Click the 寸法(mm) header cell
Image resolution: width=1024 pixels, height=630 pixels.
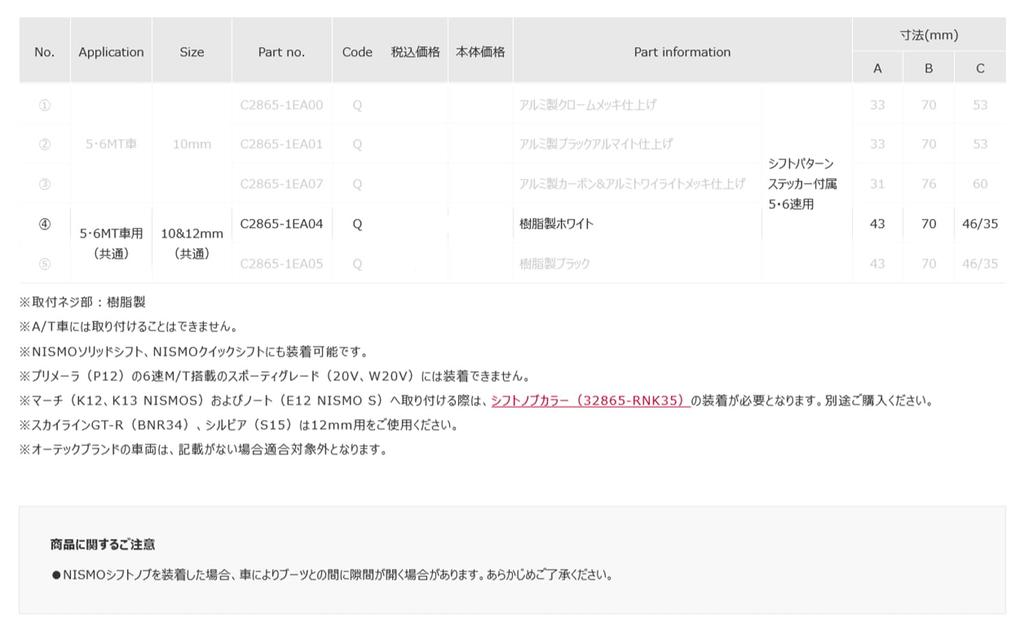coord(928,35)
